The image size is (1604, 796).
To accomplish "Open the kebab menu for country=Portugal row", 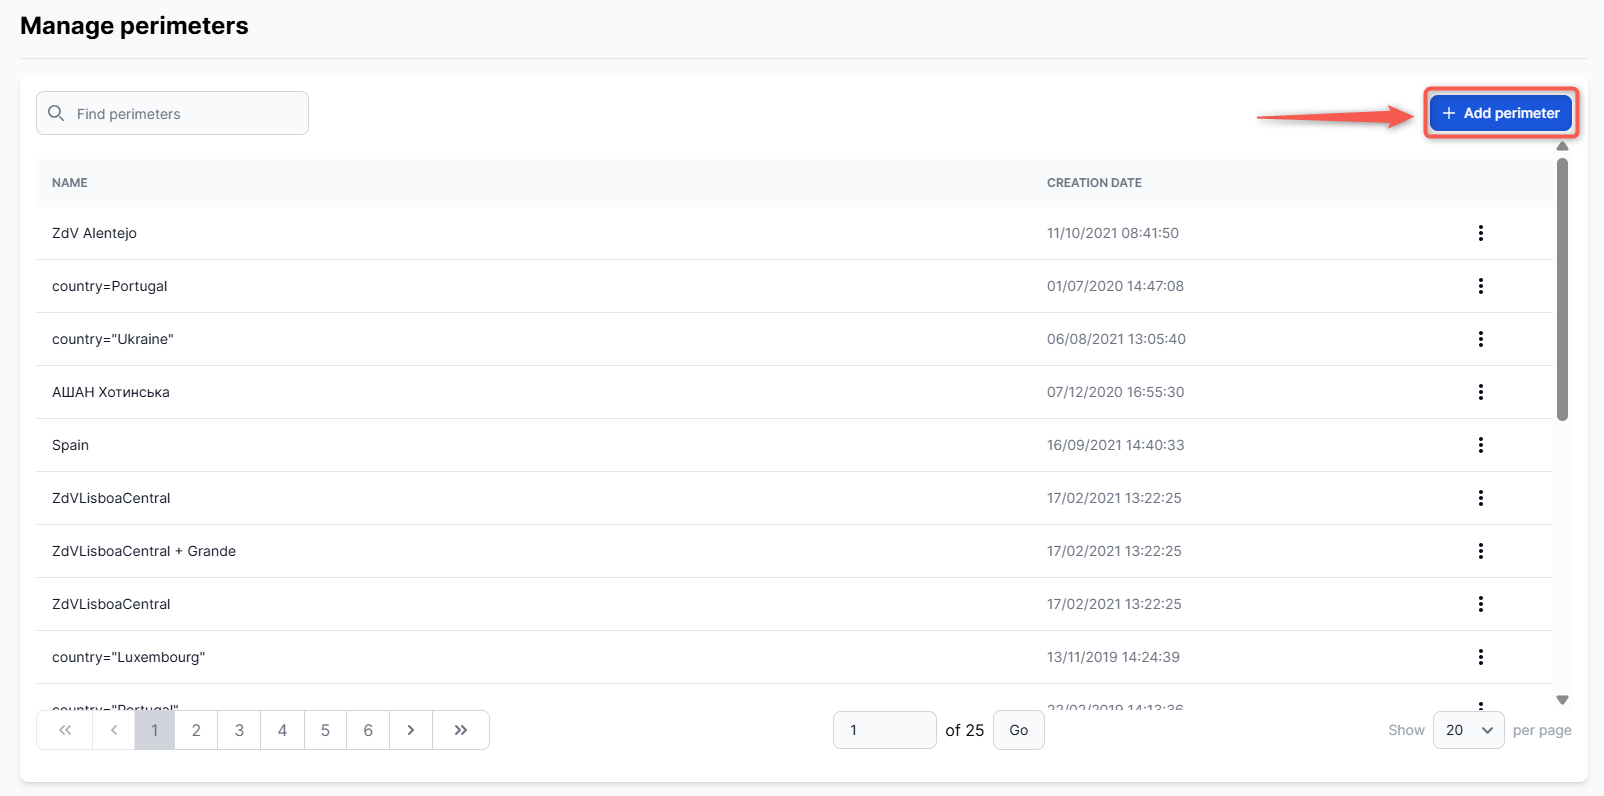I will (1480, 286).
